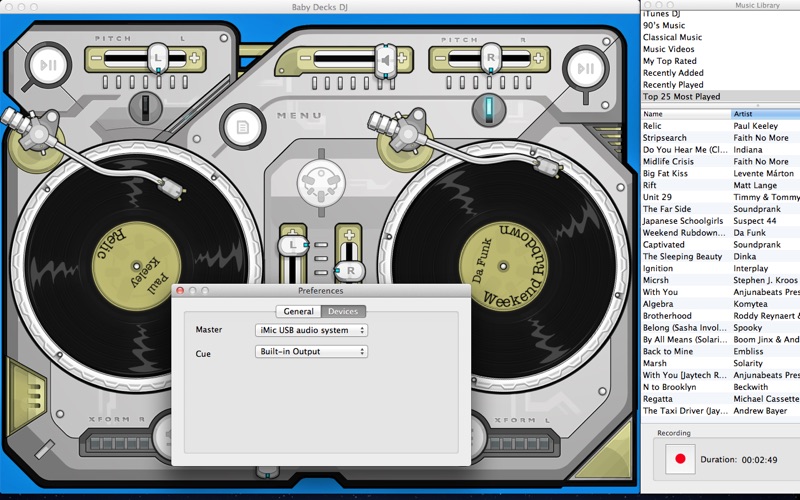Click artist 'Suspect 44' in library
This screenshot has height=500, width=800.
[x=755, y=221]
